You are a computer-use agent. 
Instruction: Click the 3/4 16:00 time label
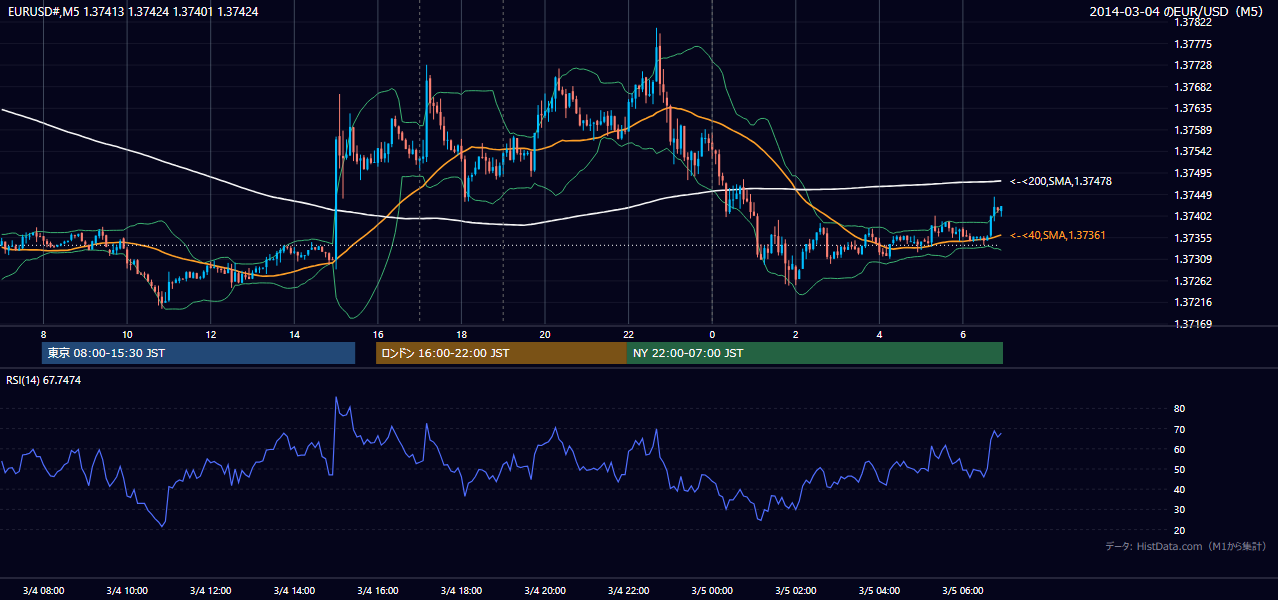tap(377, 591)
